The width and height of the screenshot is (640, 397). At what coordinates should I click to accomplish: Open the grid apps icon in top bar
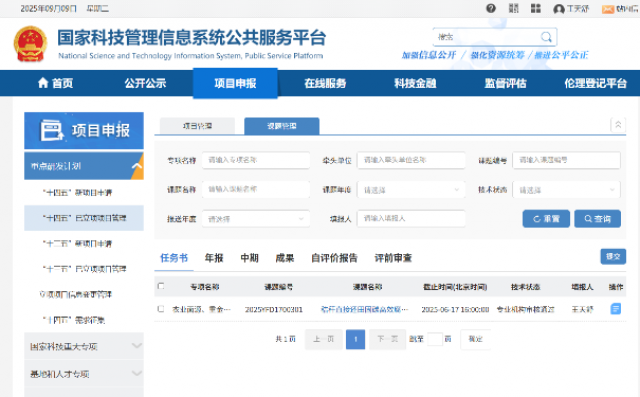[536, 8]
